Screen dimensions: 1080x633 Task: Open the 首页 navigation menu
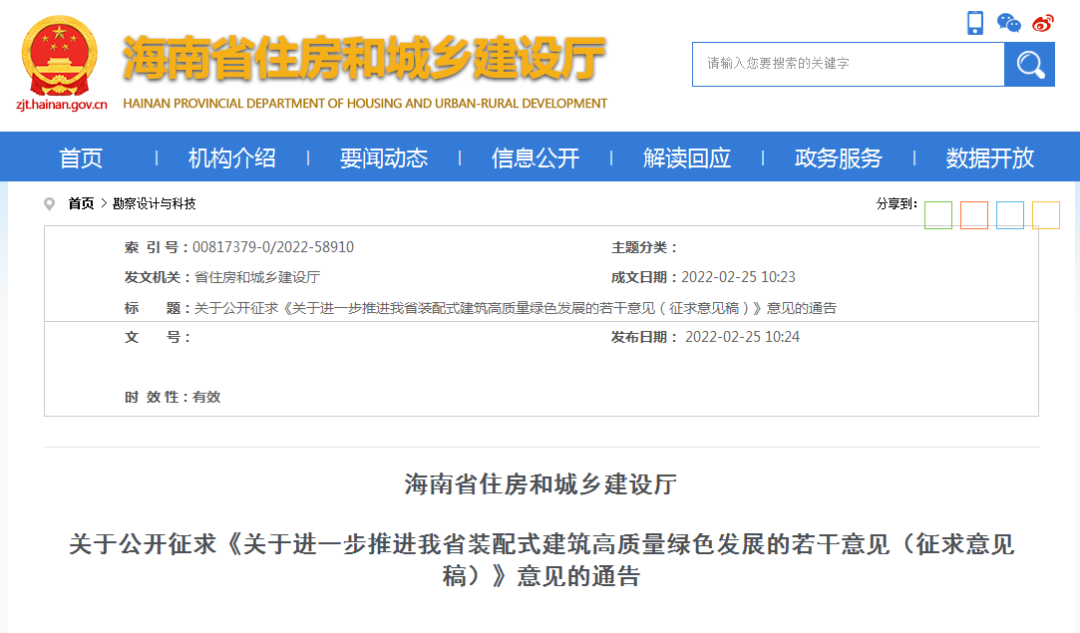pos(80,157)
